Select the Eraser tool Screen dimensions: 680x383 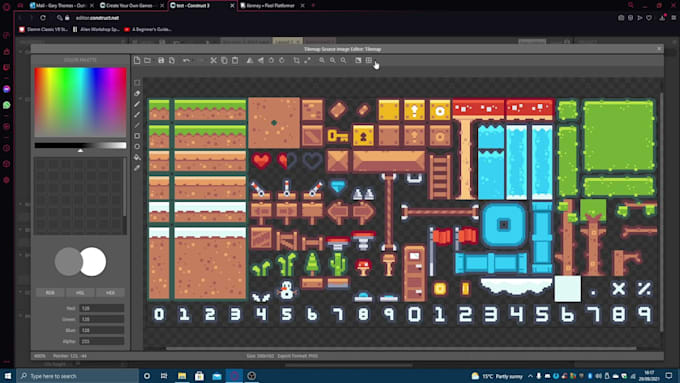pyautogui.click(x=137, y=93)
